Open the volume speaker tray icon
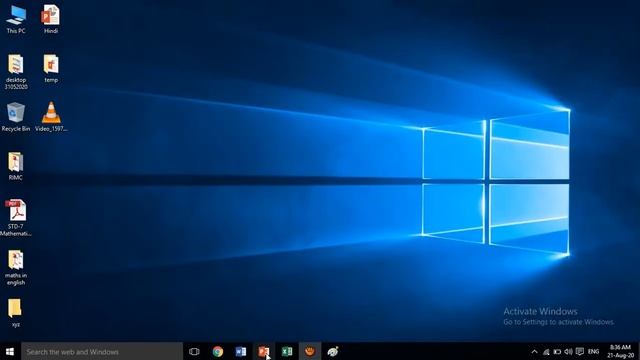The width and height of the screenshot is (640, 360). tap(568, 351)
